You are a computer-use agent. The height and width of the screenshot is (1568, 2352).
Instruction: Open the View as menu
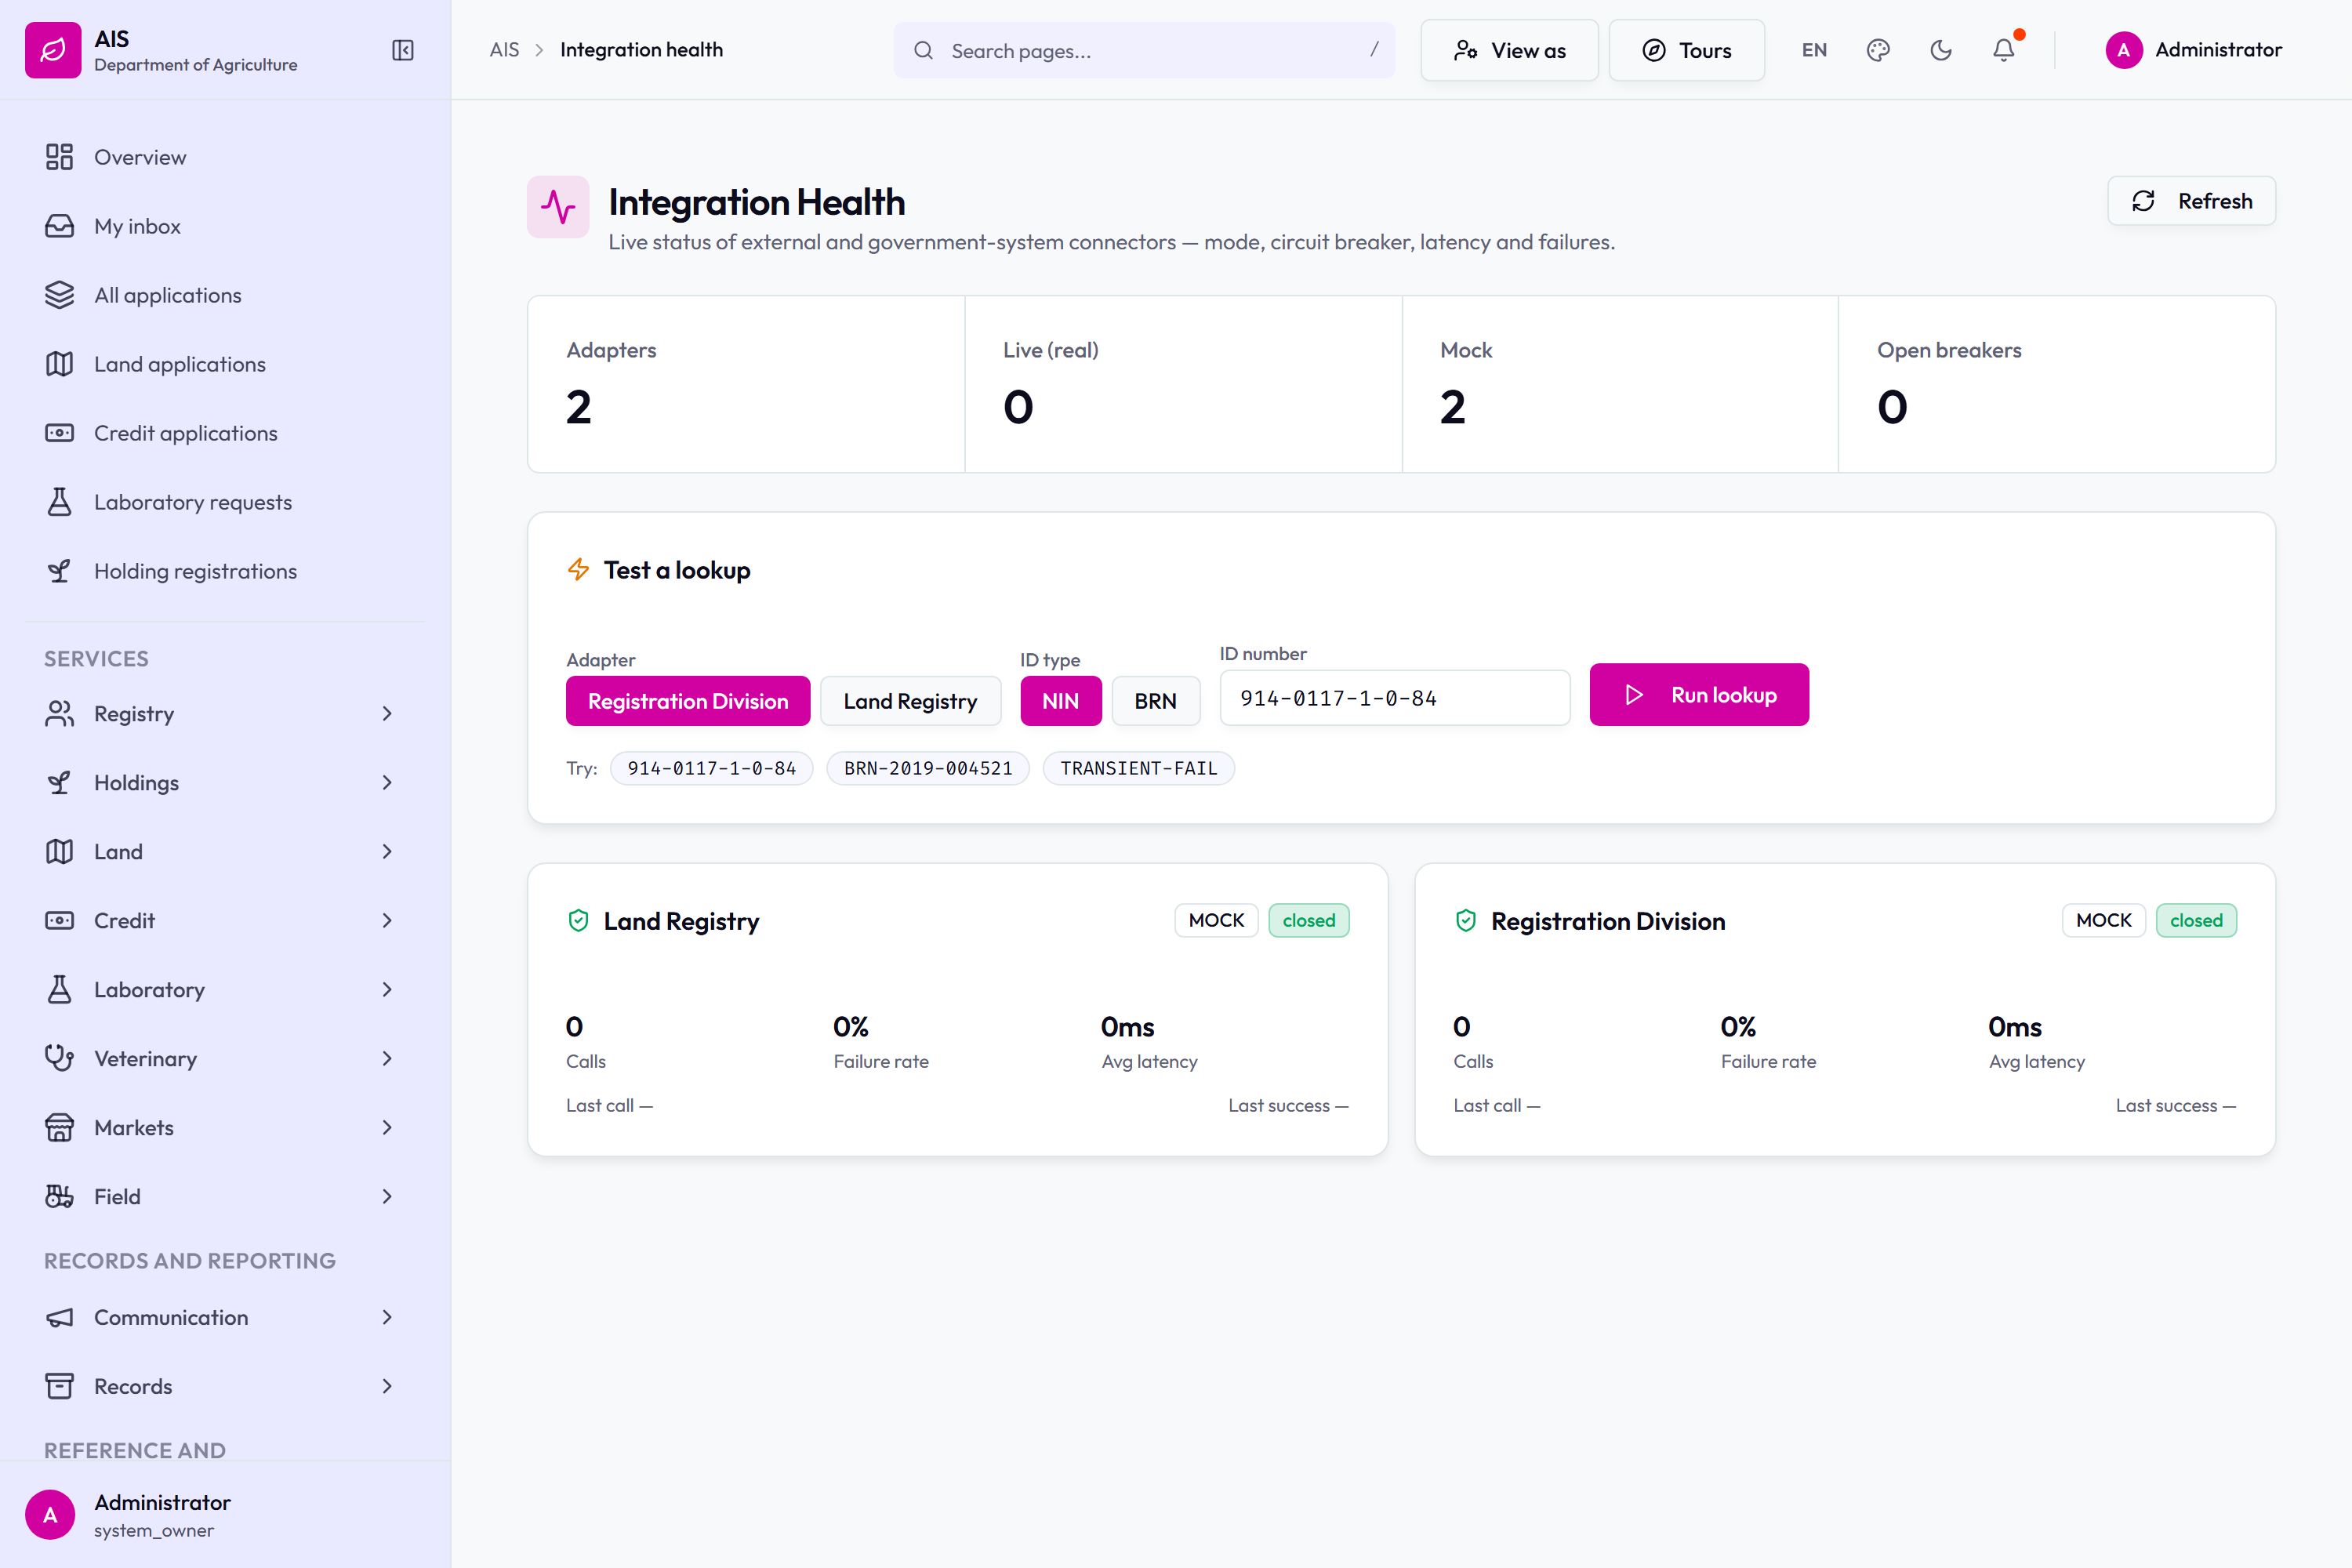tap(1509, 50)
